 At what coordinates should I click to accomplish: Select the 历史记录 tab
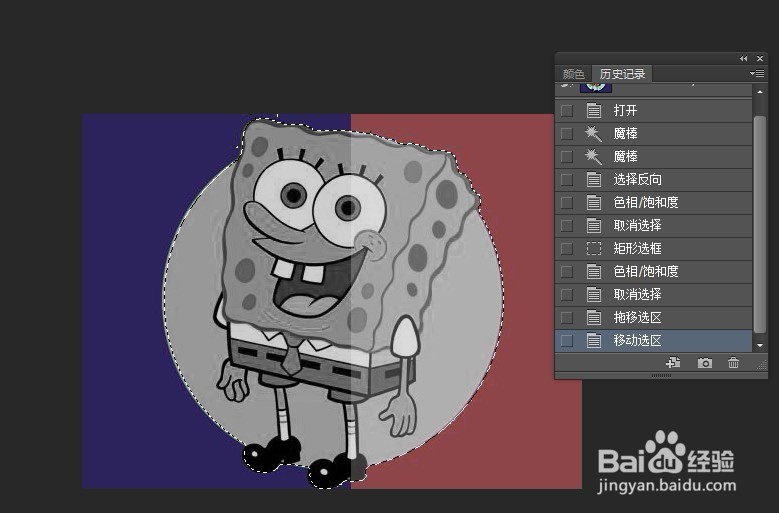[x=622, y=74]
